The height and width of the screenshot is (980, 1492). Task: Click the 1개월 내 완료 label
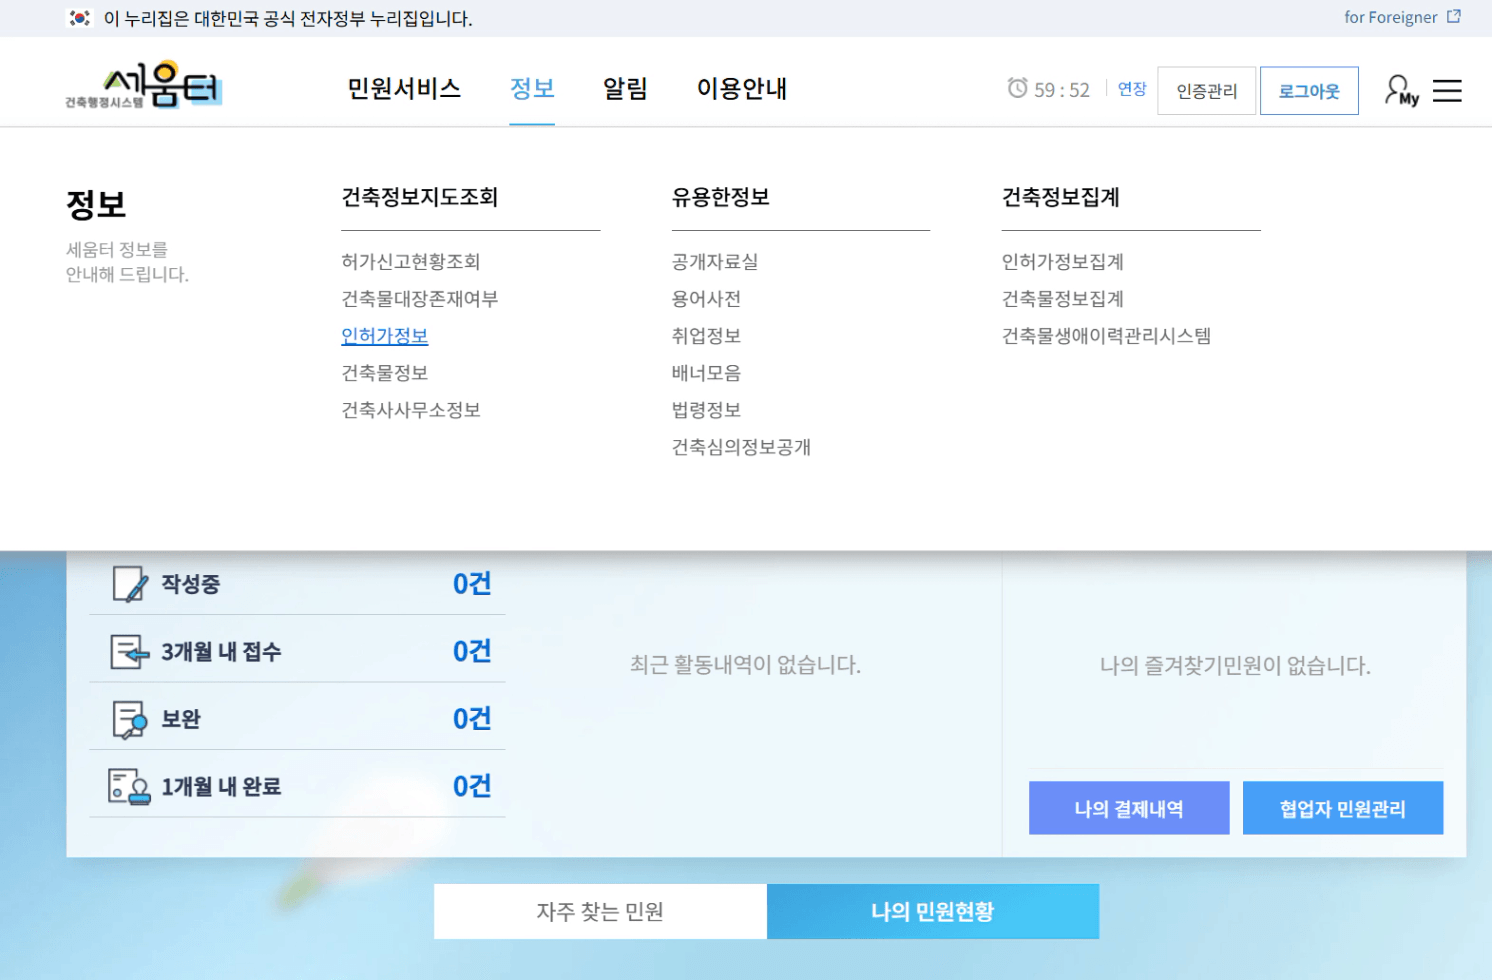point(221,787)
